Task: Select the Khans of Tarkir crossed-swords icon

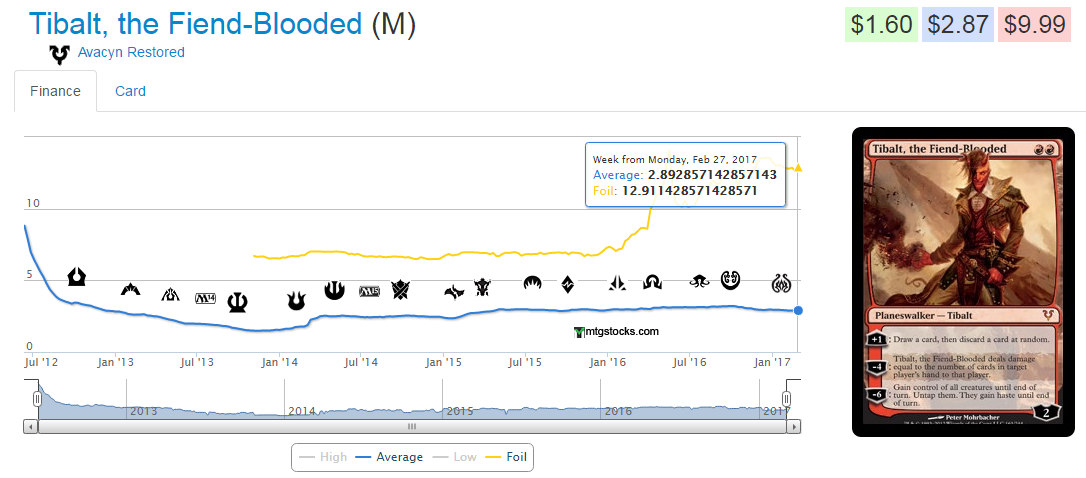Action: point(401,290)
